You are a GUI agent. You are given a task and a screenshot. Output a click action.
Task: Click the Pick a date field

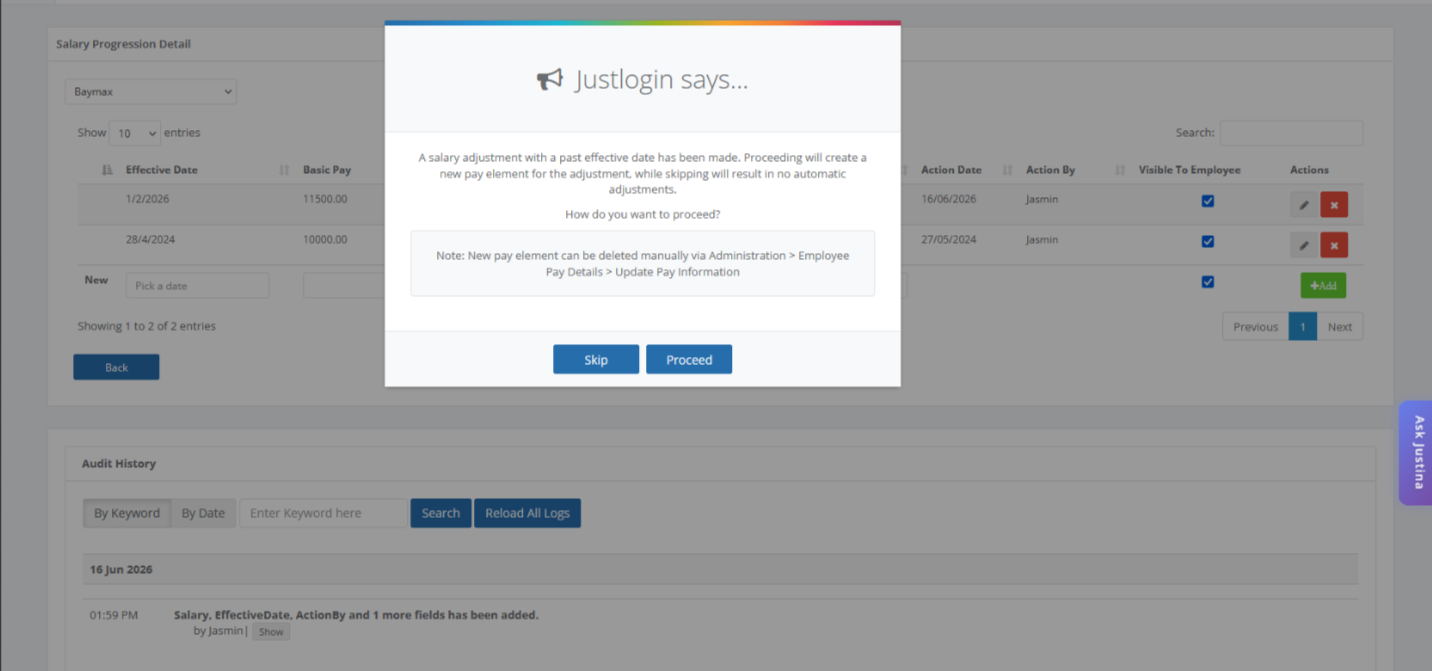197,285
